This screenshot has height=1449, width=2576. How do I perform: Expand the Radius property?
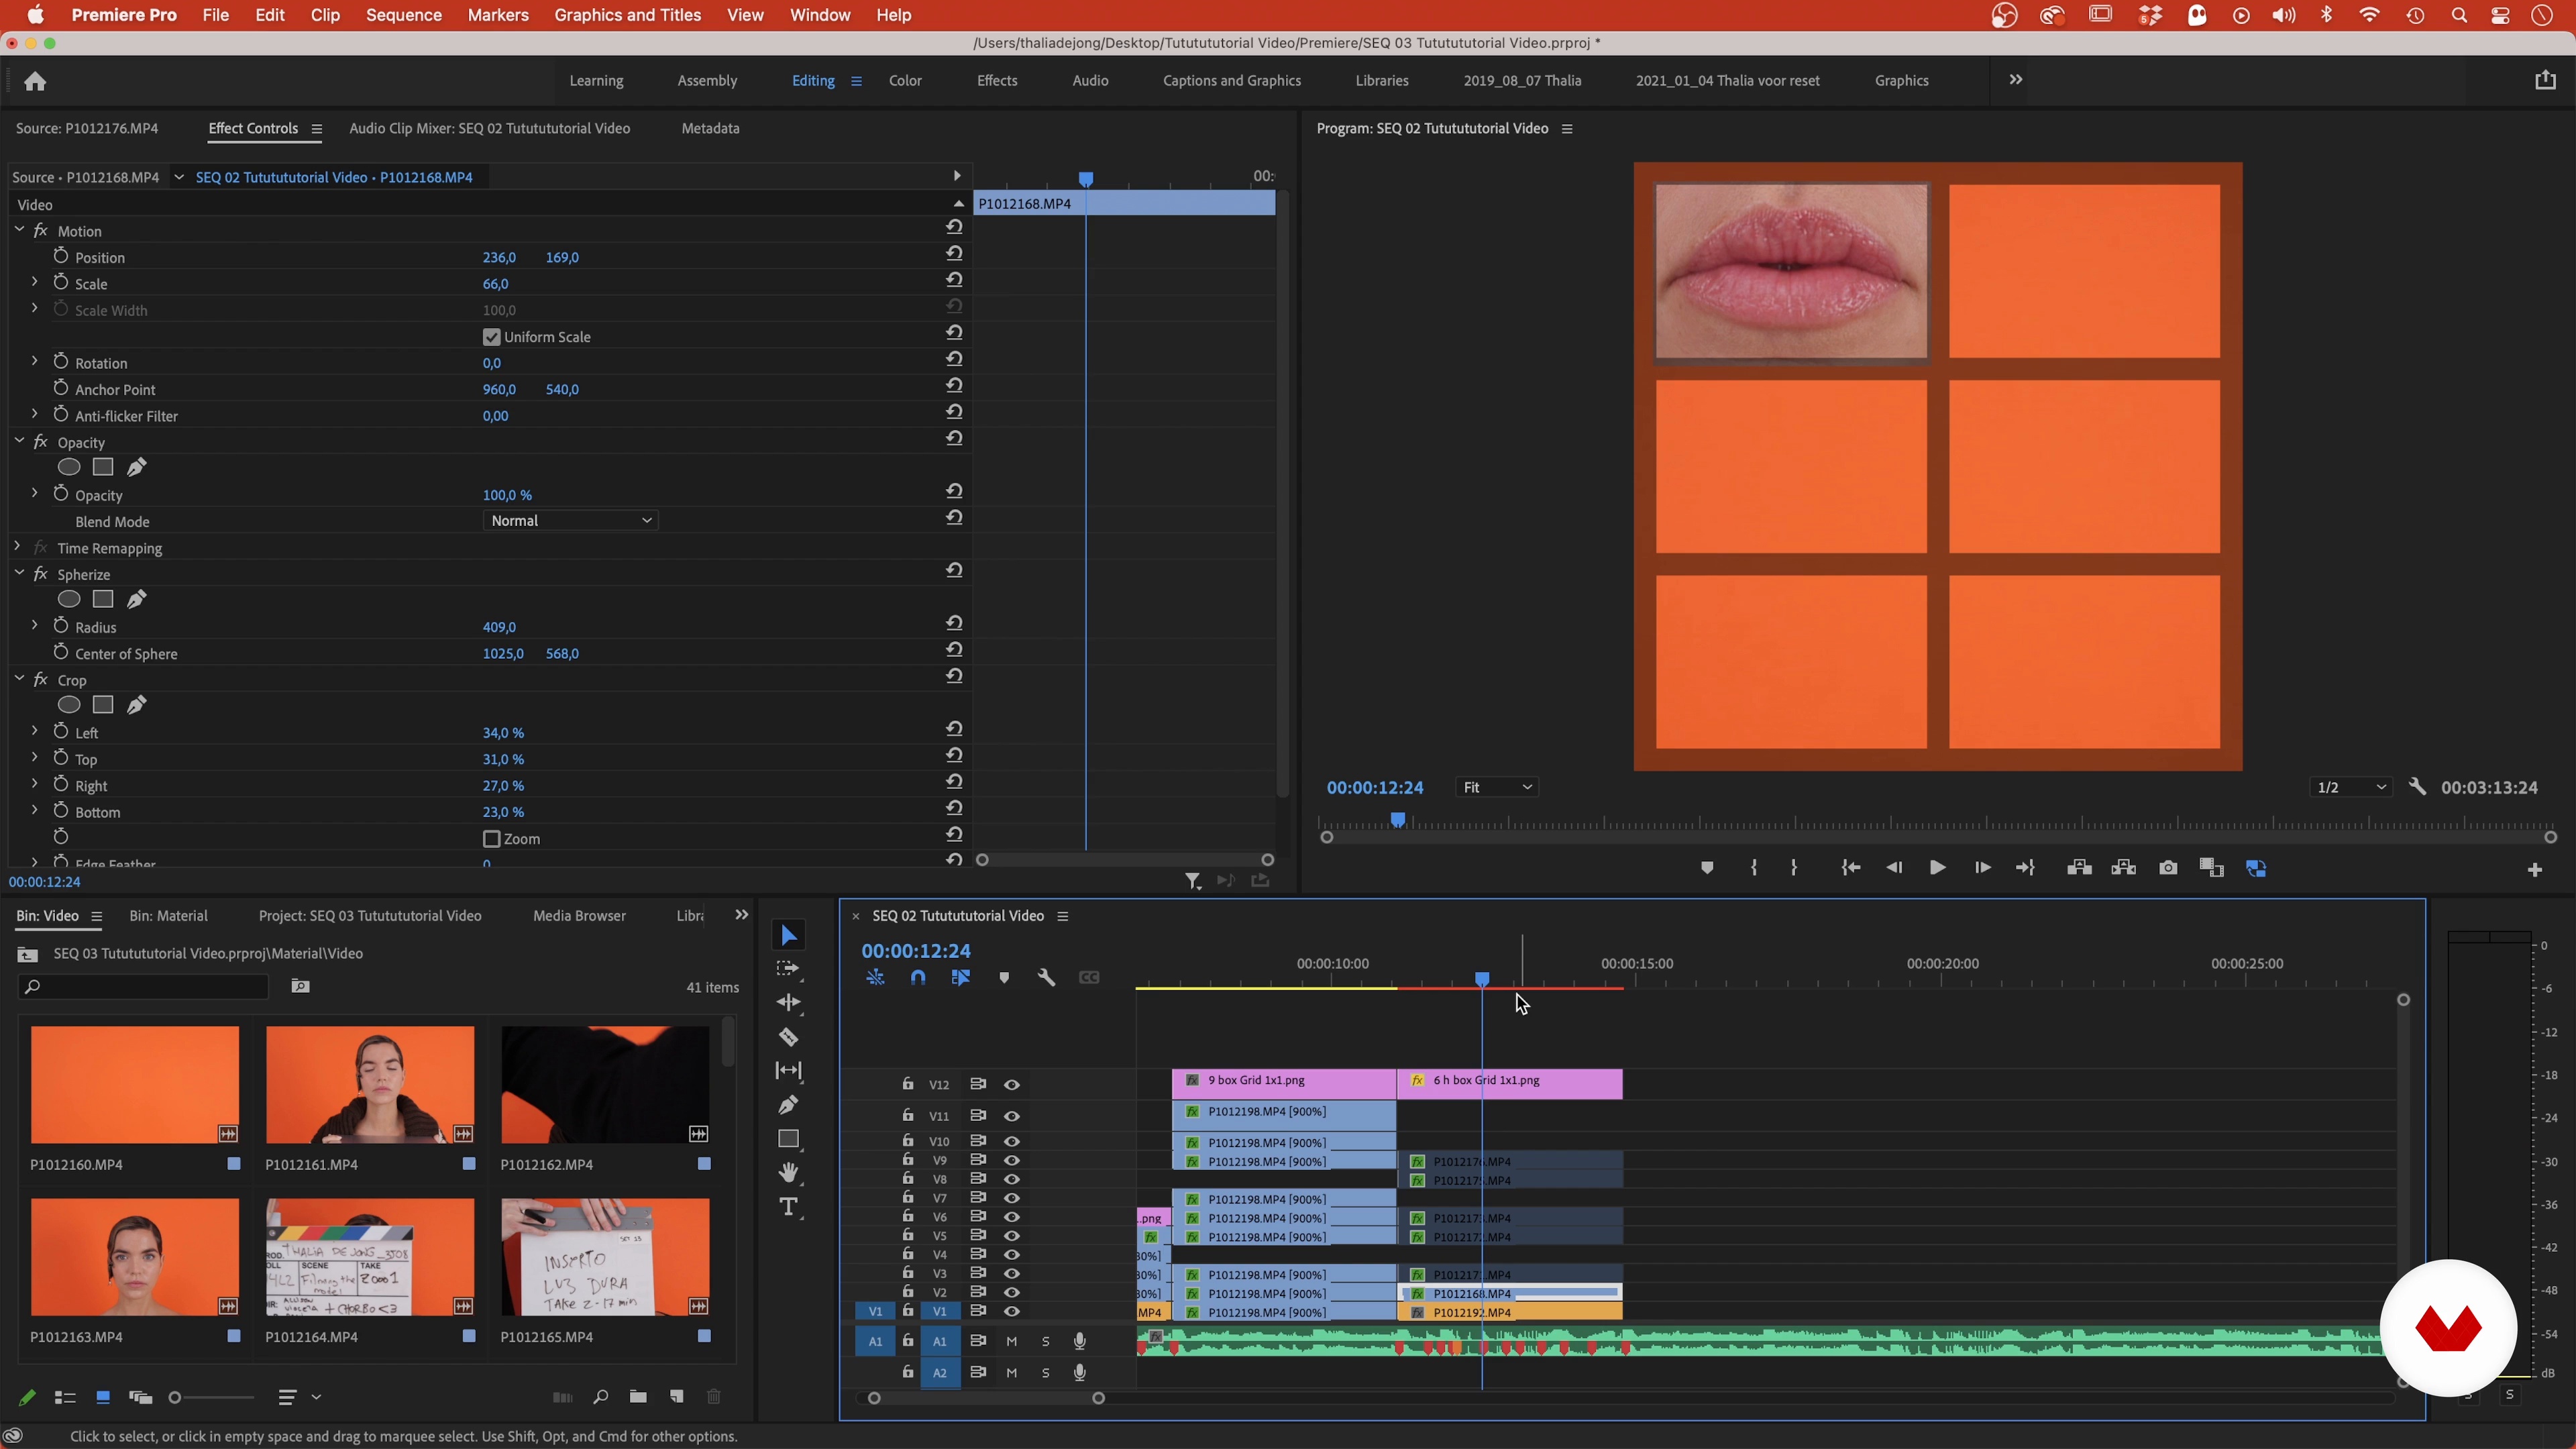click(34, 626)
